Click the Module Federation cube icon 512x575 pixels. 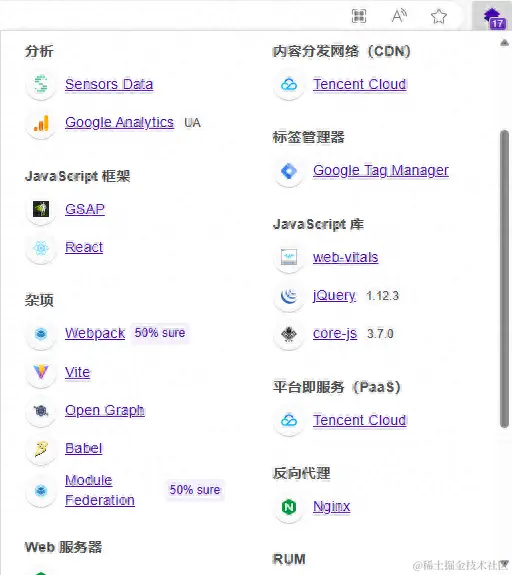41,491
